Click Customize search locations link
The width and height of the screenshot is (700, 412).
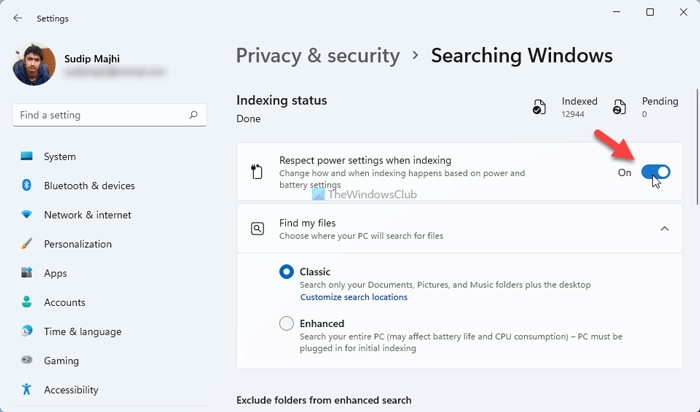[353, 297]
